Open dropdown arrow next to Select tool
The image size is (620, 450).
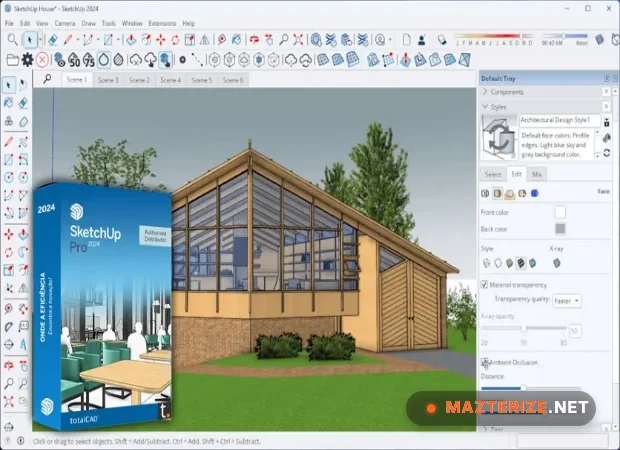click(40, 40)
